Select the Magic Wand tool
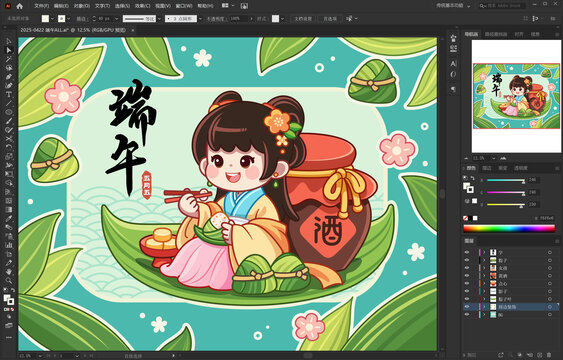The width and height of the screenshot is (563, 360). tap(9, 59)
